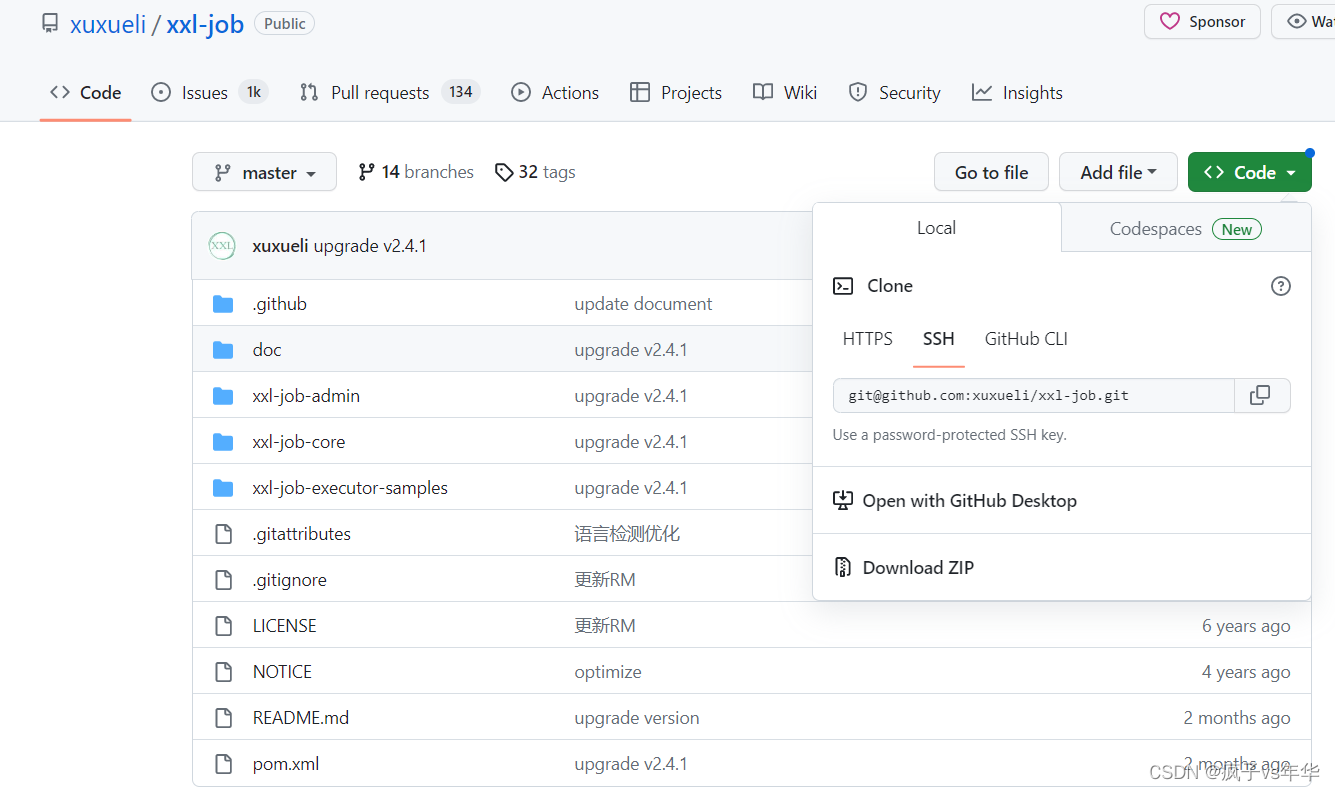This screenshot has width=1335, height=791.
Task: Open the README.md file link
Action: 300,718
